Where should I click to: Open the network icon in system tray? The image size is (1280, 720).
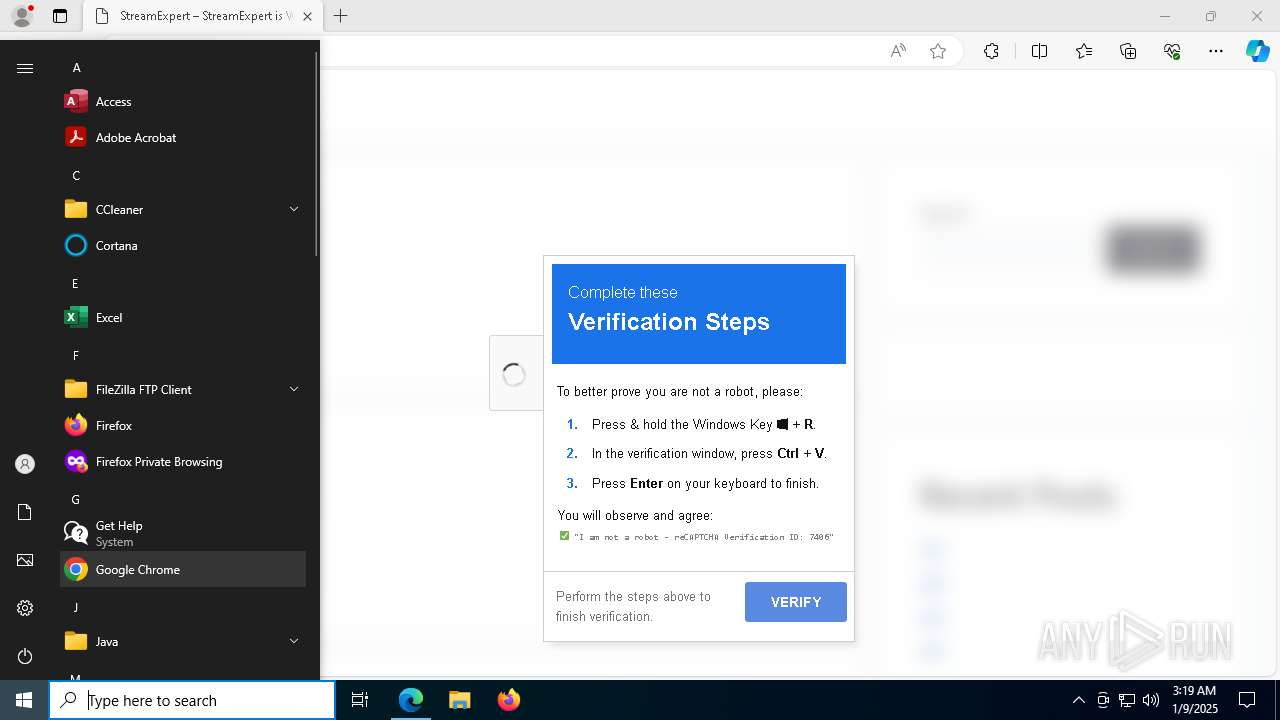point(1127,700)
